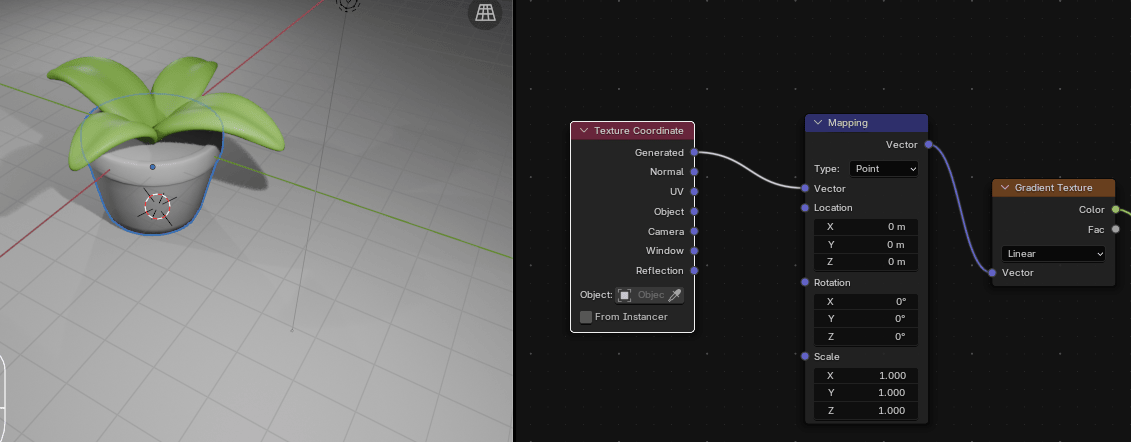1131x442 pixels.
Task: Open the Mapping Type dropdown set to Point
Action: (x=883, y=169)
